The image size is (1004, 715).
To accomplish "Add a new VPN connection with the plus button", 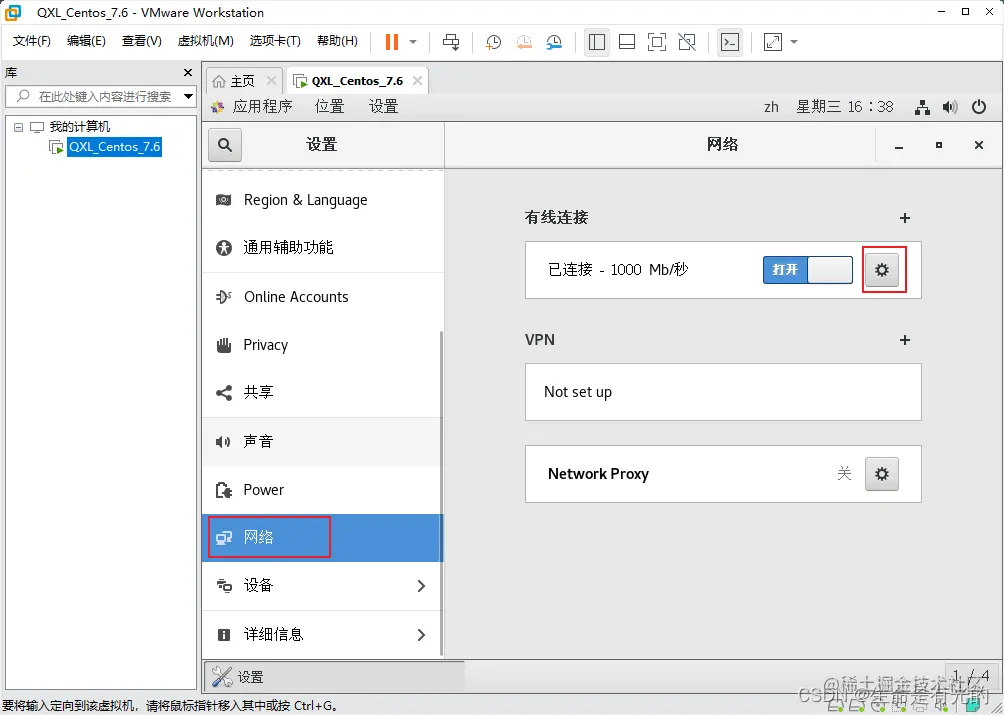I will [x=904, y=340].
